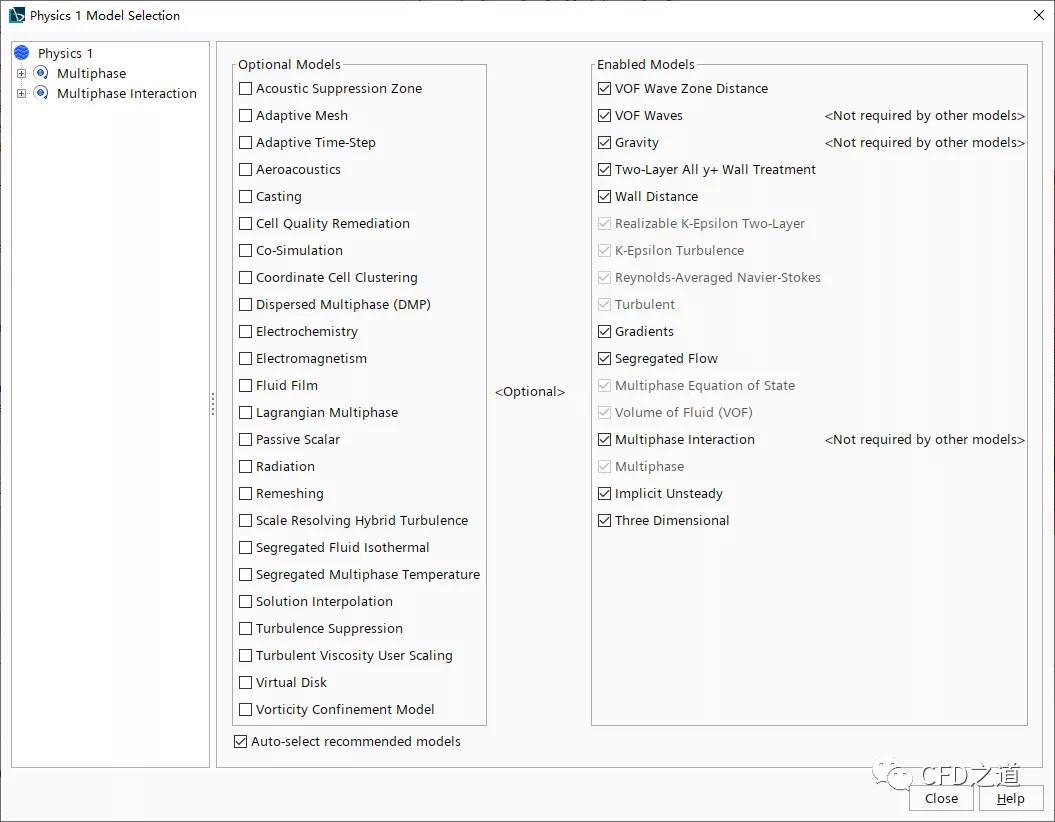Select the Multiphase tree item label
The image size is (1055, 822).
click(92, 73)
